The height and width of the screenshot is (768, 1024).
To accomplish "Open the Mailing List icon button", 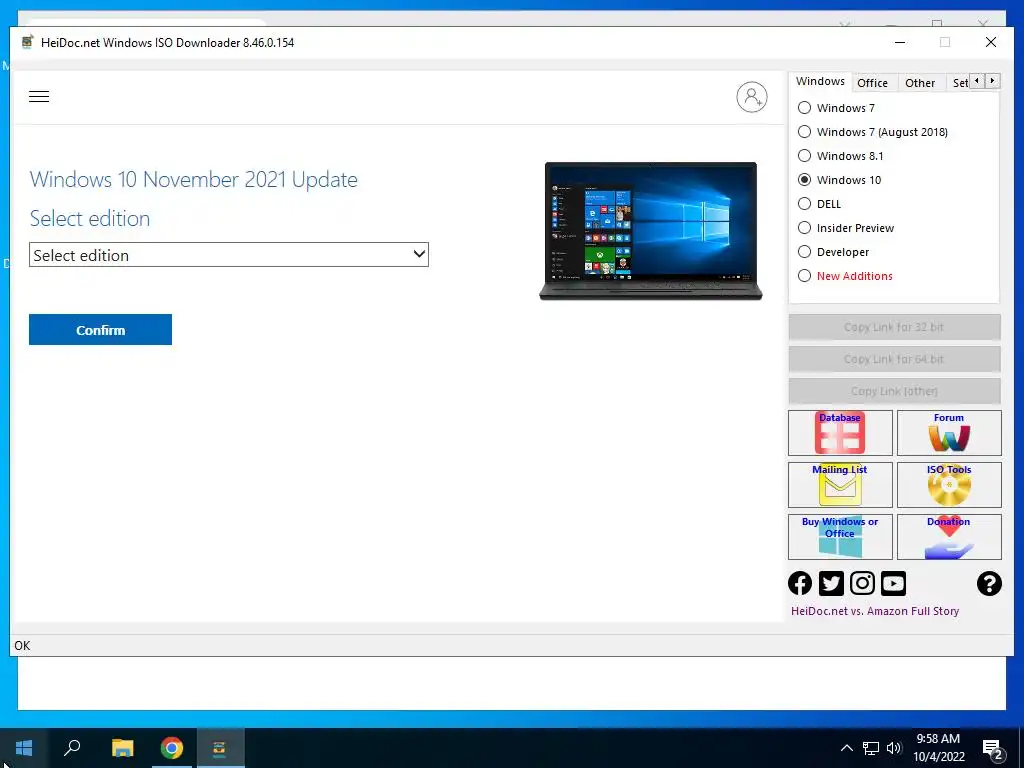I will 840,485.
